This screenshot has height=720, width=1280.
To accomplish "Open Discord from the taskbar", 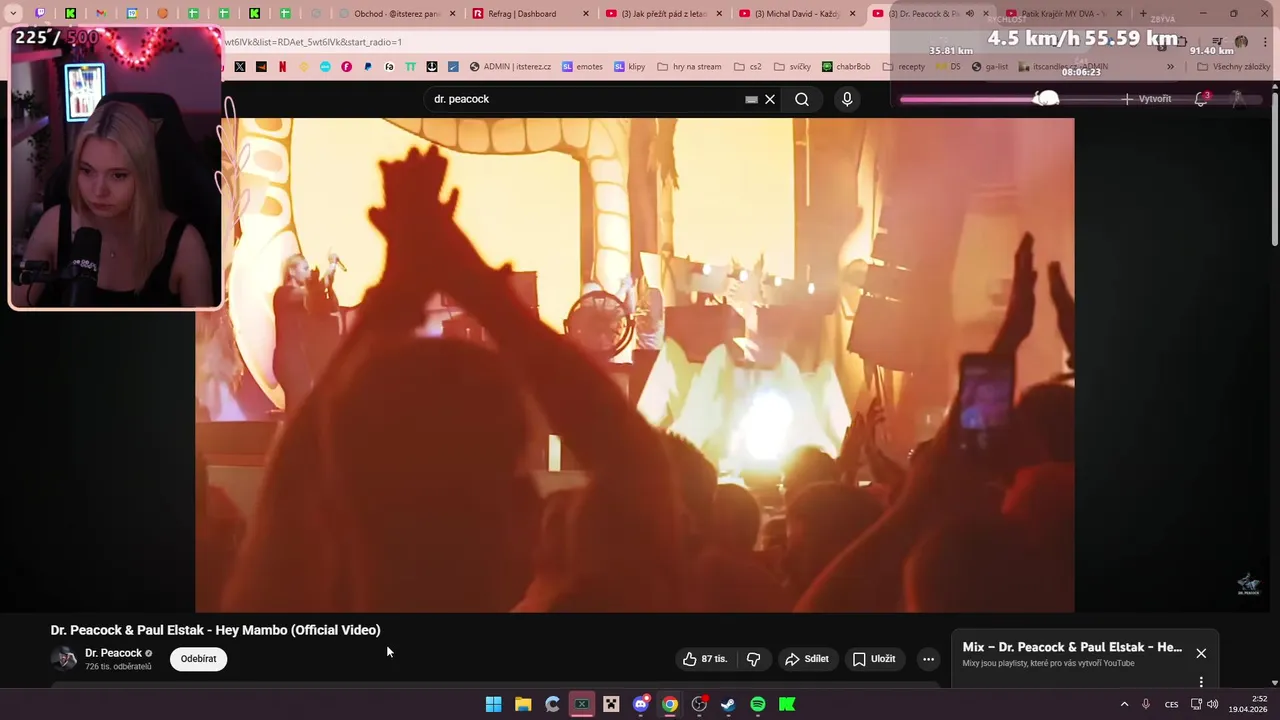I will click(x=641, y=704).
